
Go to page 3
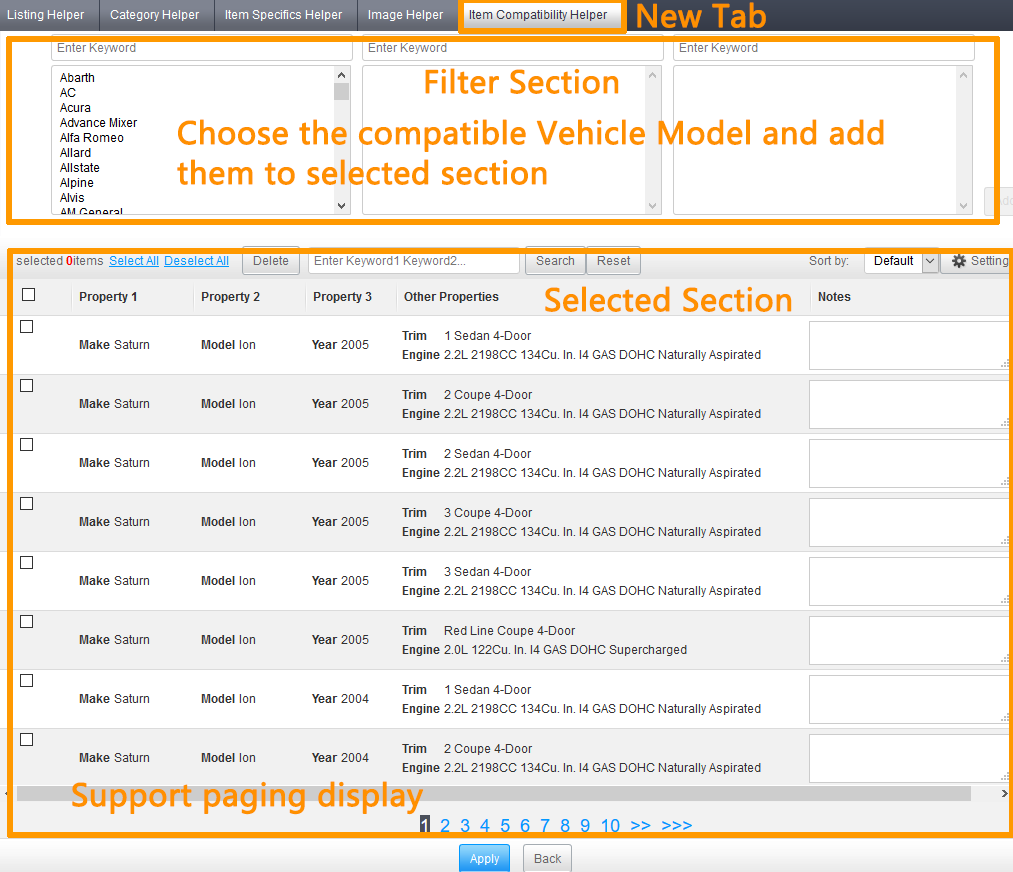click(465, 825)
